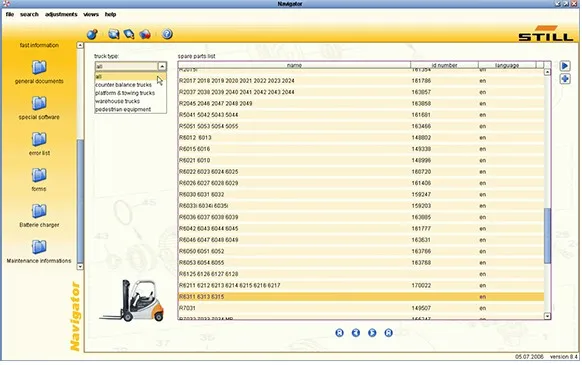582x365 pixels.
Task: Click the blue globe toolbar icon
Action: pos(92,34)
